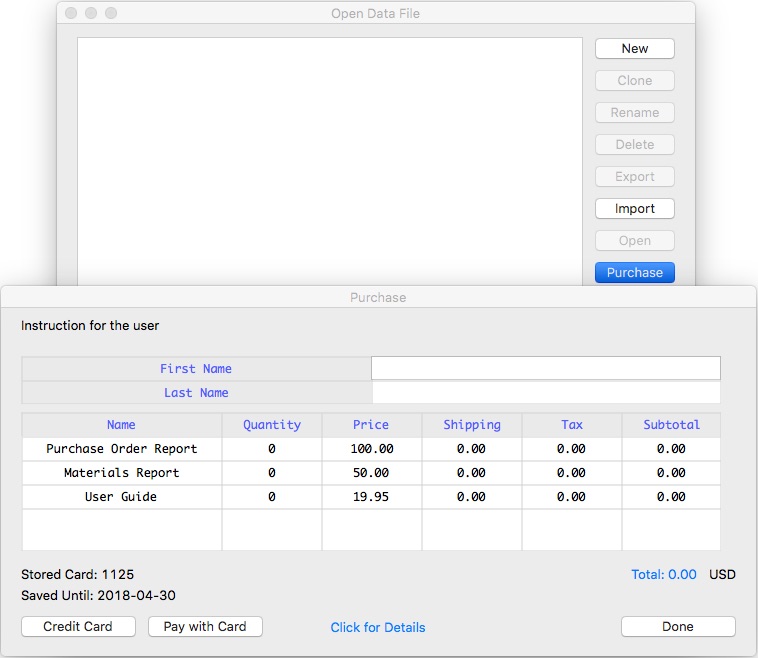Select Quantity cell for Materials Report

click(271, 473)
